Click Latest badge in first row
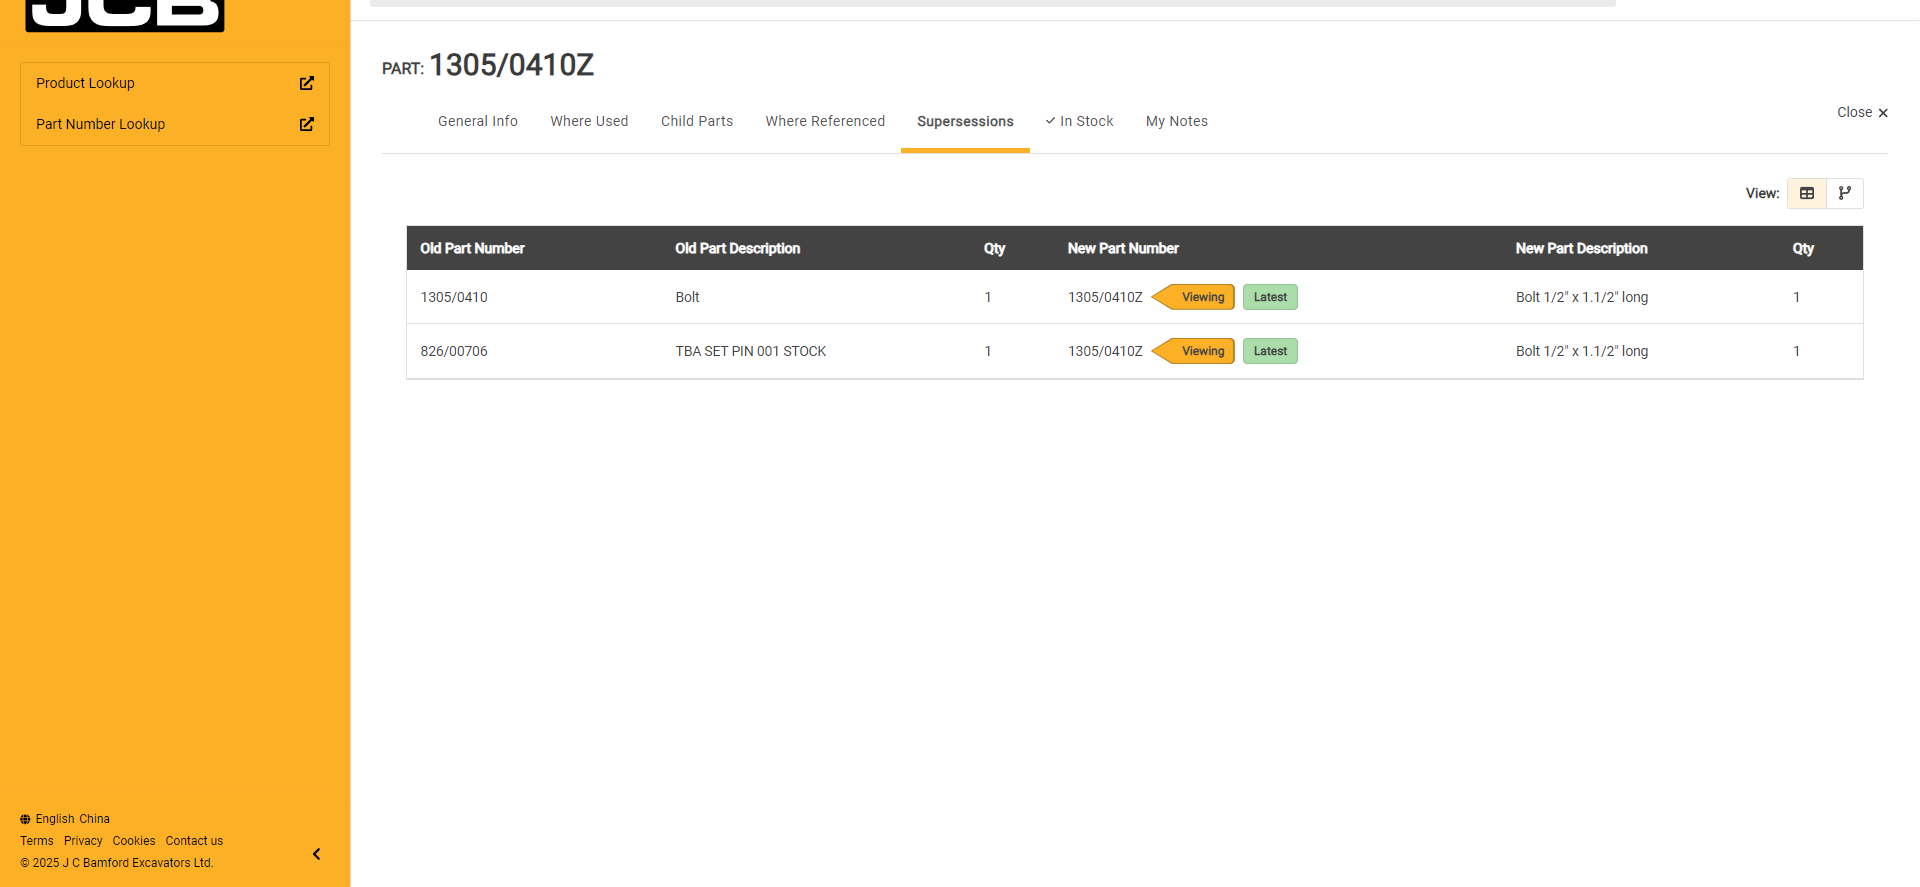The width and height of the screenshot is (1920, 887). pos(1270,297)
